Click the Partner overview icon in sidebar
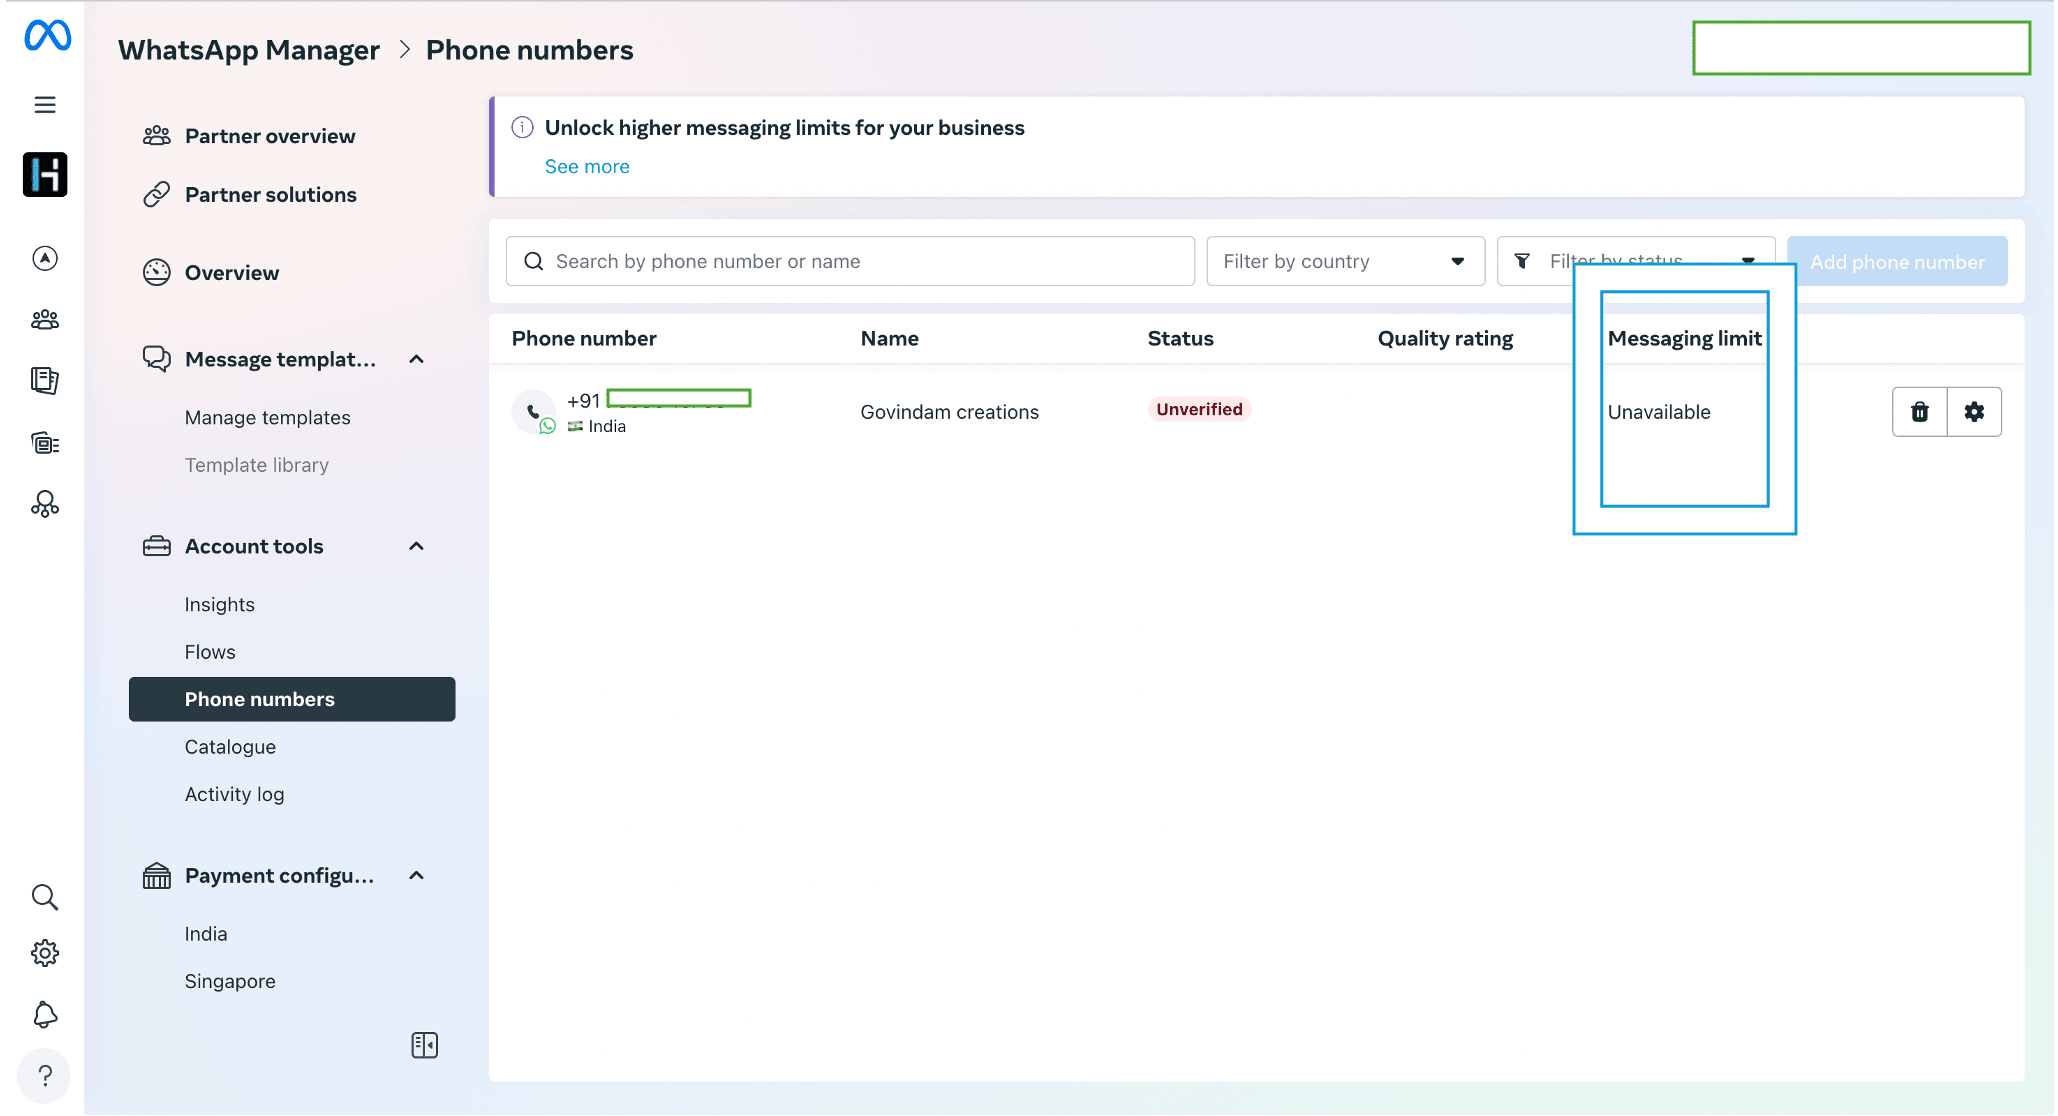Image resolution: width=2058 pixels, height=1116 pixels. (x=158, y=135)
